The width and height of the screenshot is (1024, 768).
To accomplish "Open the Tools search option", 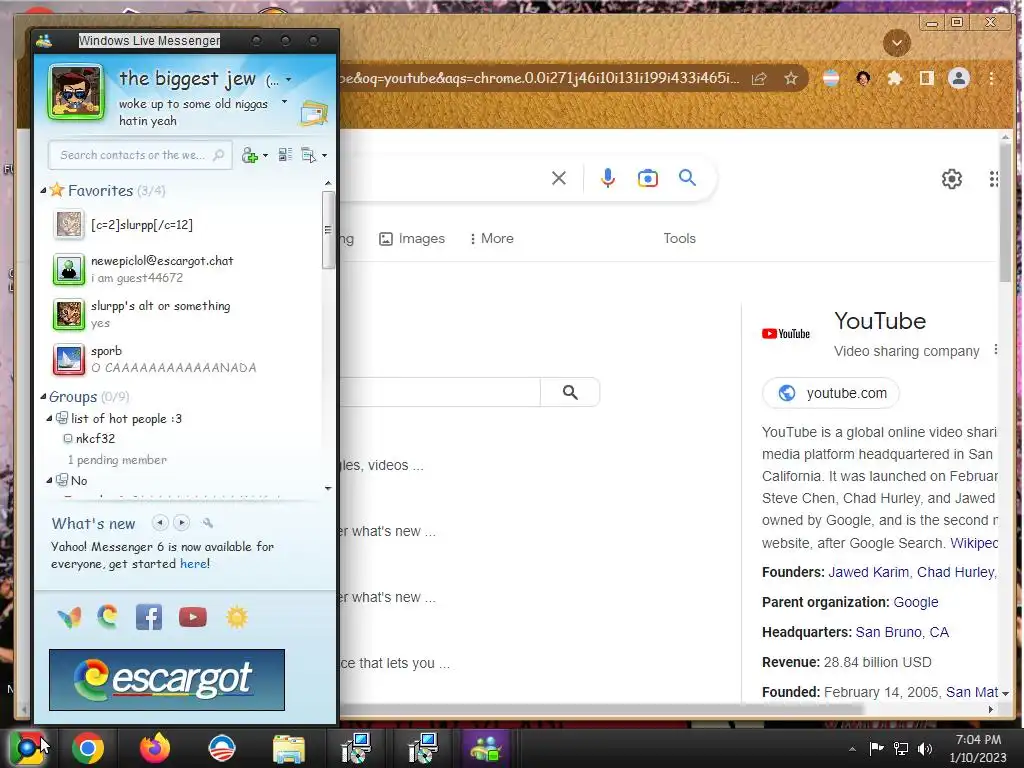I will [x=679, y=239].
